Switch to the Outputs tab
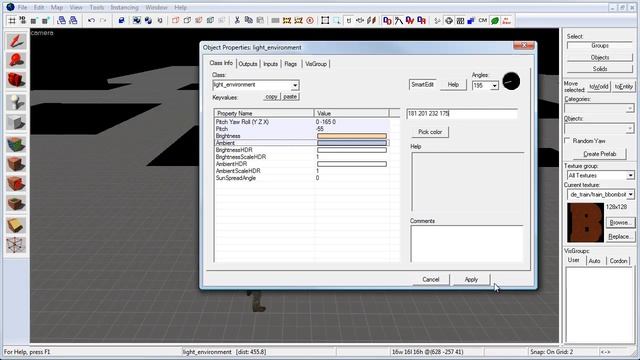This screenshot has width=640, height=360. [248, 64]
